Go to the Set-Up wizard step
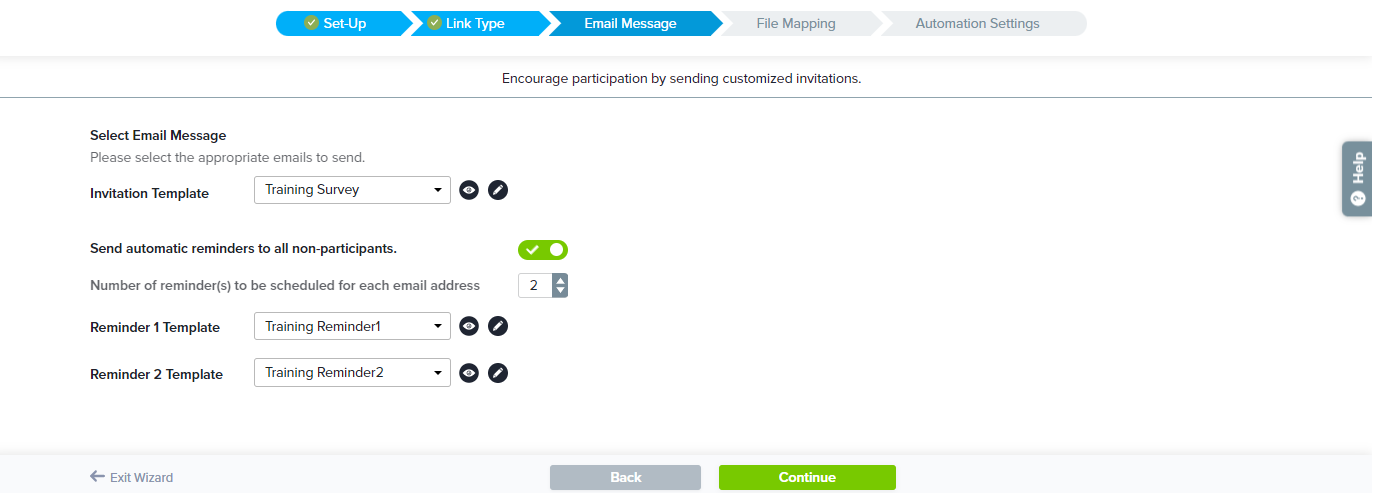This screenshot has width=1374, height=496. click(337, 23)
